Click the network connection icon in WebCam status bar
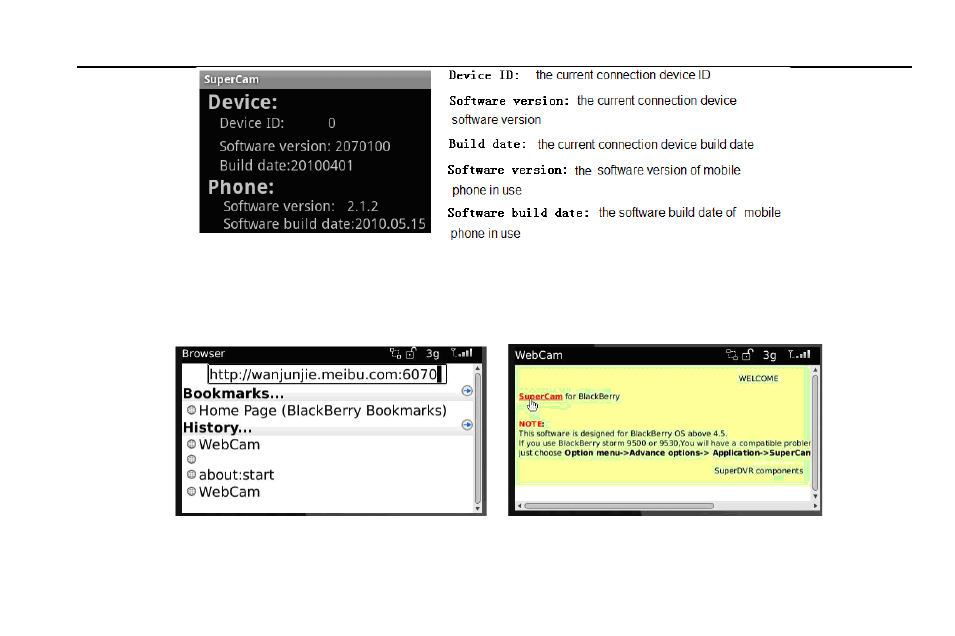This screenshot has height=636, width=955. [x=732, y=355]
